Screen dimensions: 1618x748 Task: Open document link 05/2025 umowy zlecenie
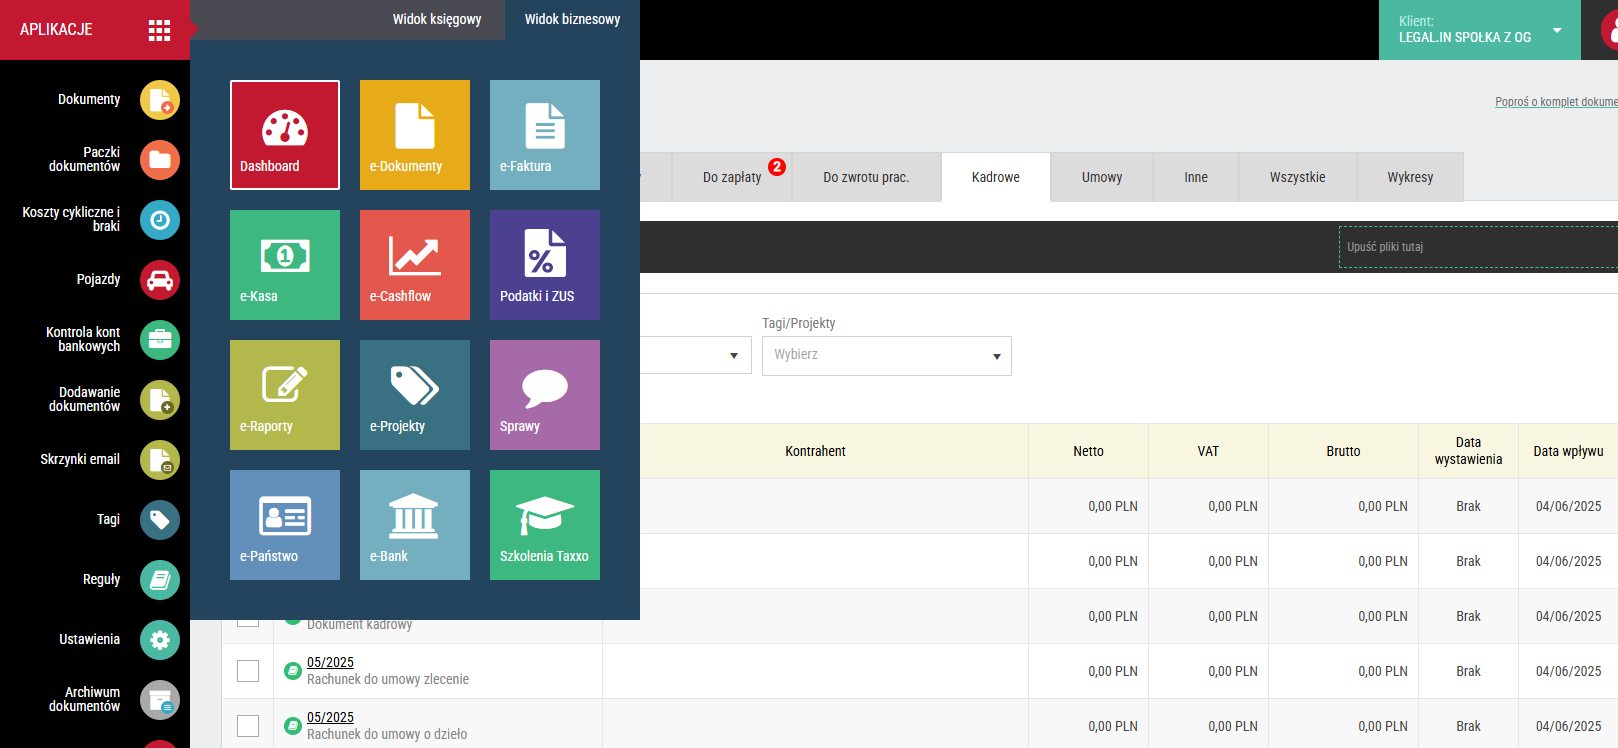pyautogui.click(x=330, y=662)
